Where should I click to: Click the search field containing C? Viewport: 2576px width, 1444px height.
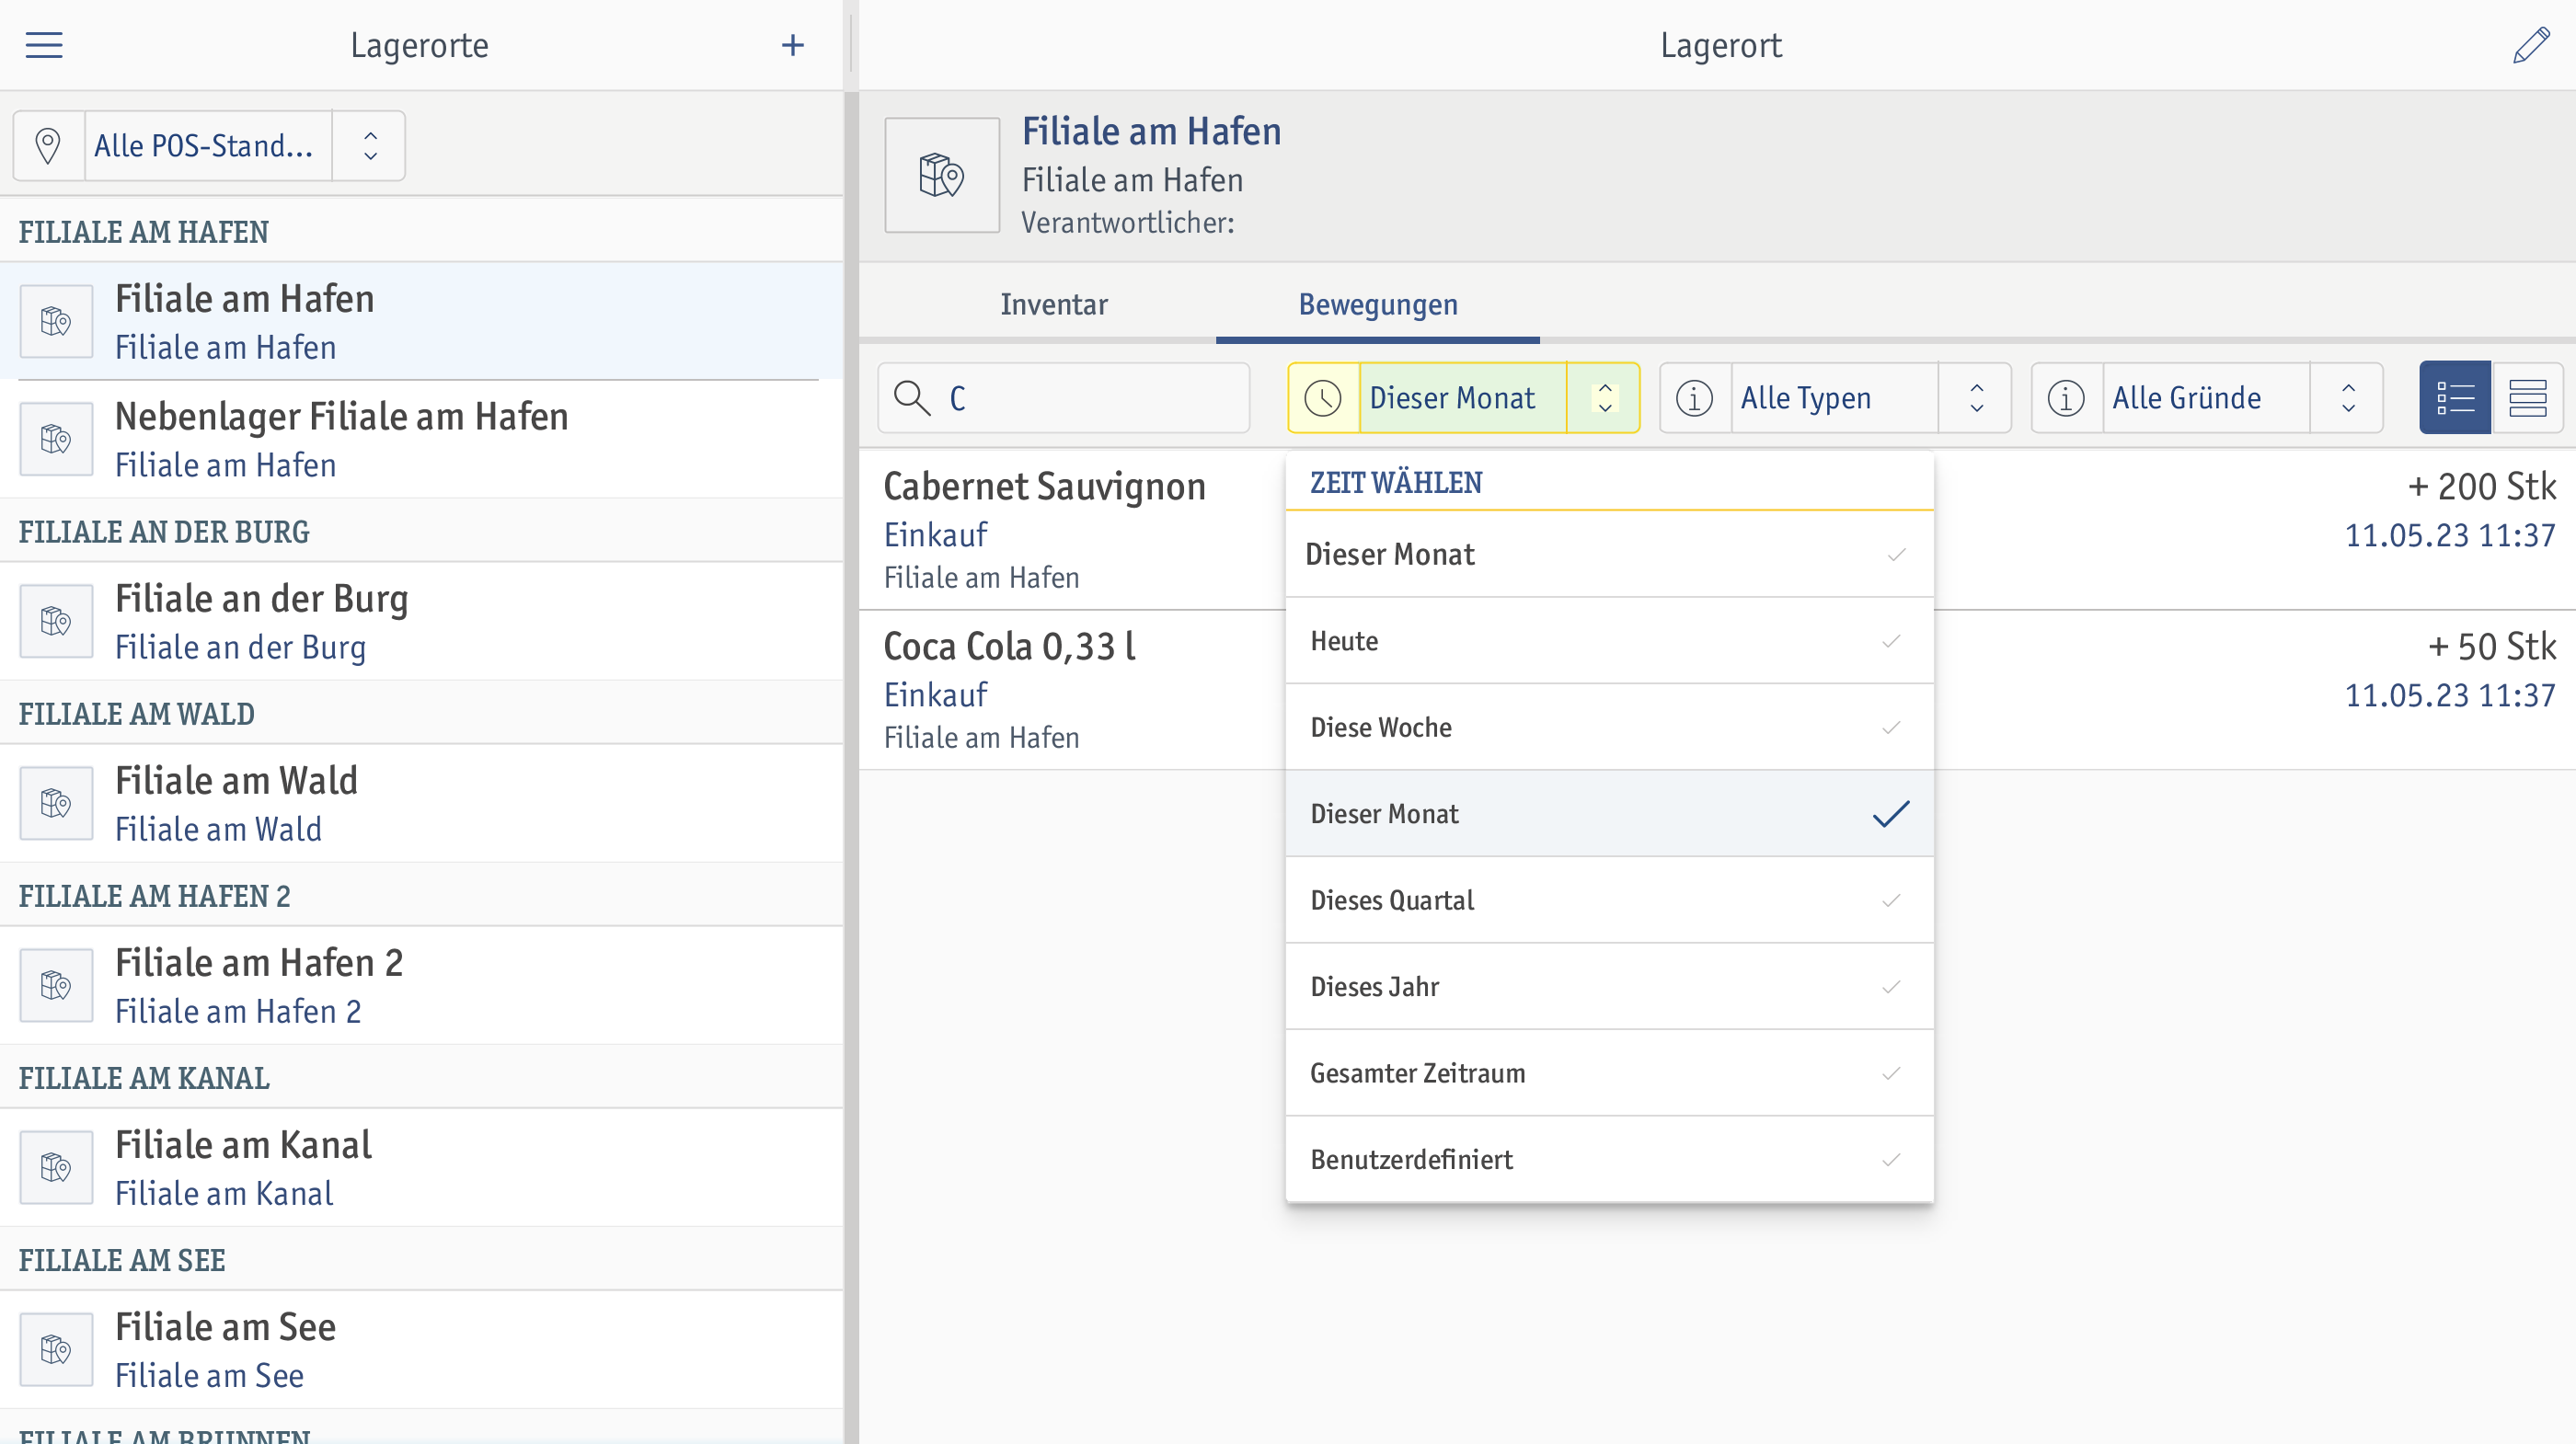tap(1064, 398)
